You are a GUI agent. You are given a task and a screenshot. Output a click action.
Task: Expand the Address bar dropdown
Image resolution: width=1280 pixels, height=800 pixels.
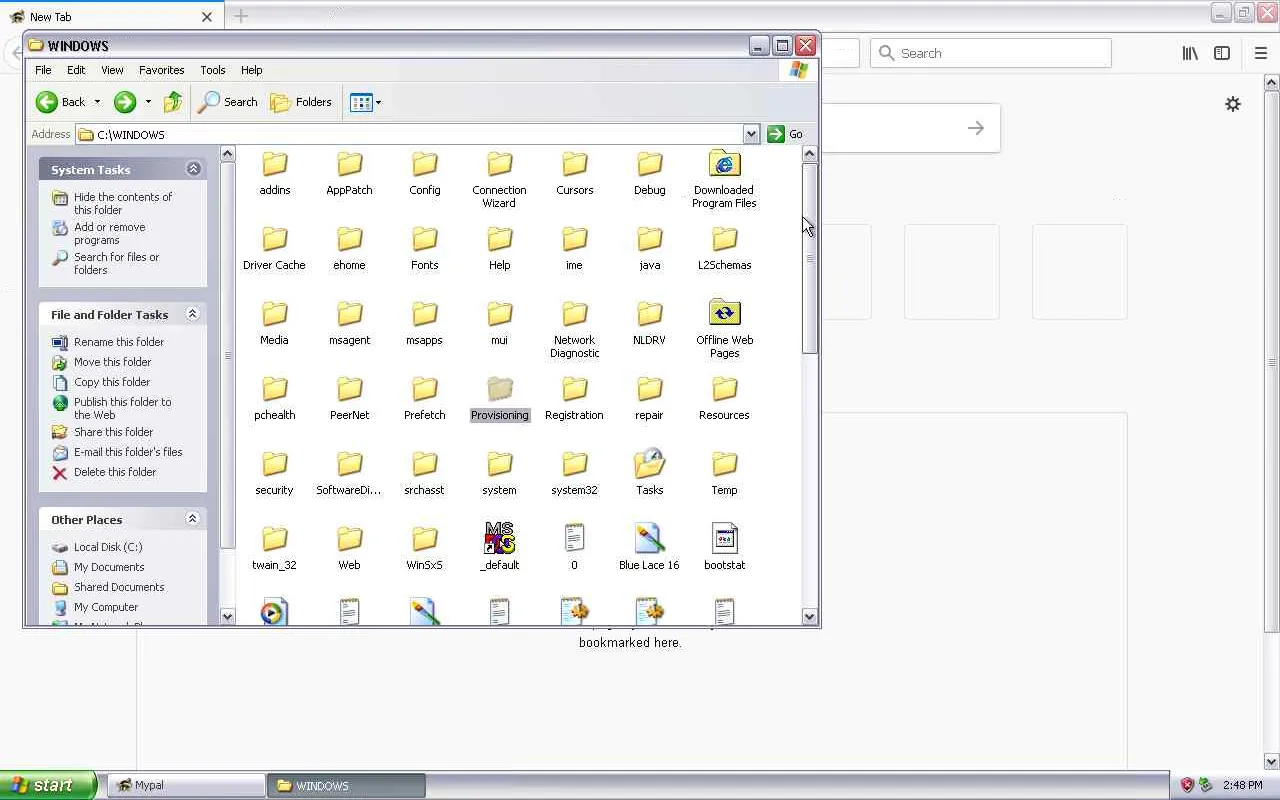coord(751,134)
